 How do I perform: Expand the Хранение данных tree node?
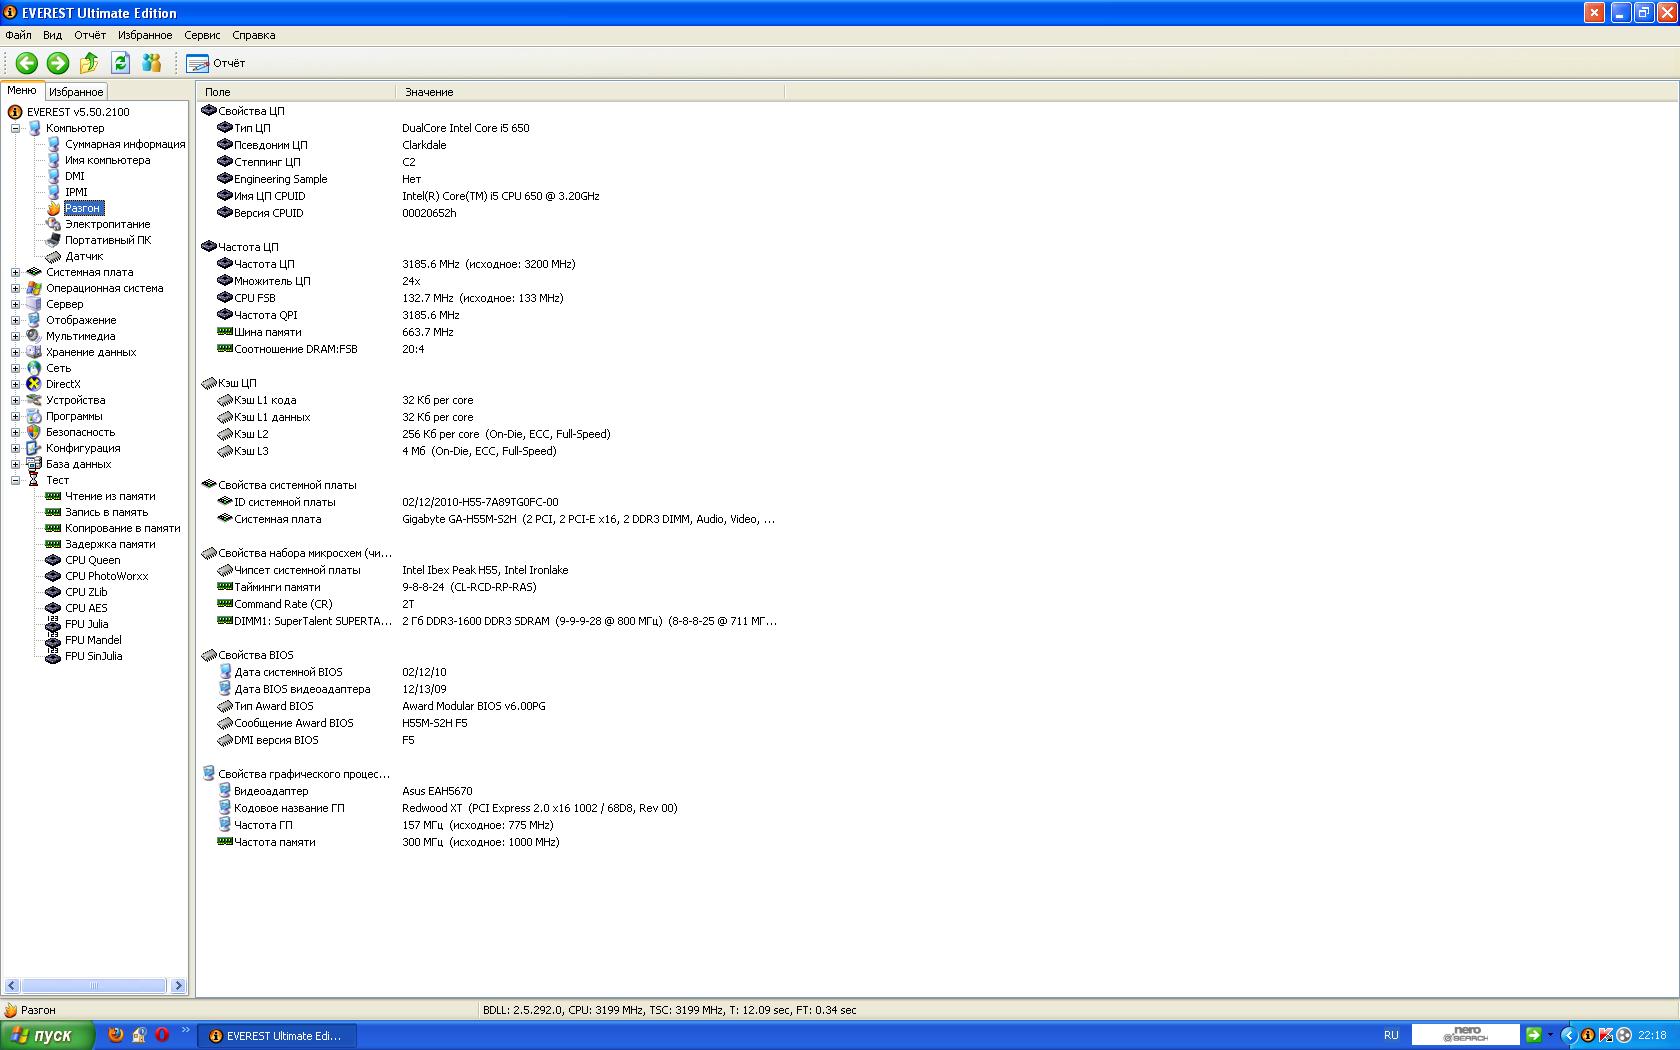pyautogui.click(x=15, y=352)
